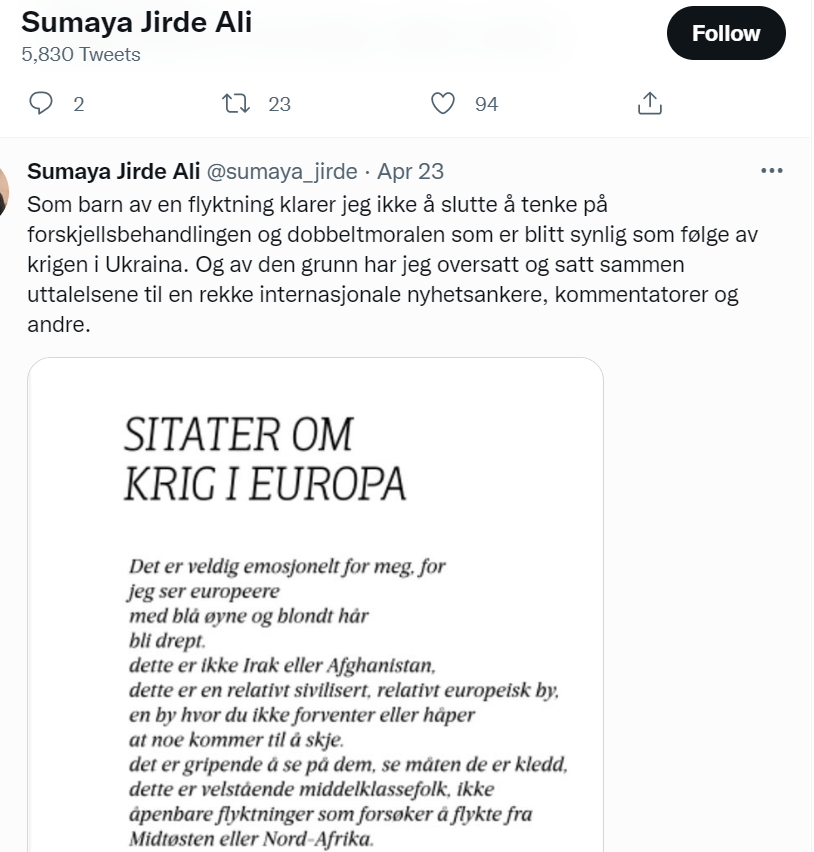The image size is (814, 852).
Task: Click the header profile name title
Action: coord(136,22)
